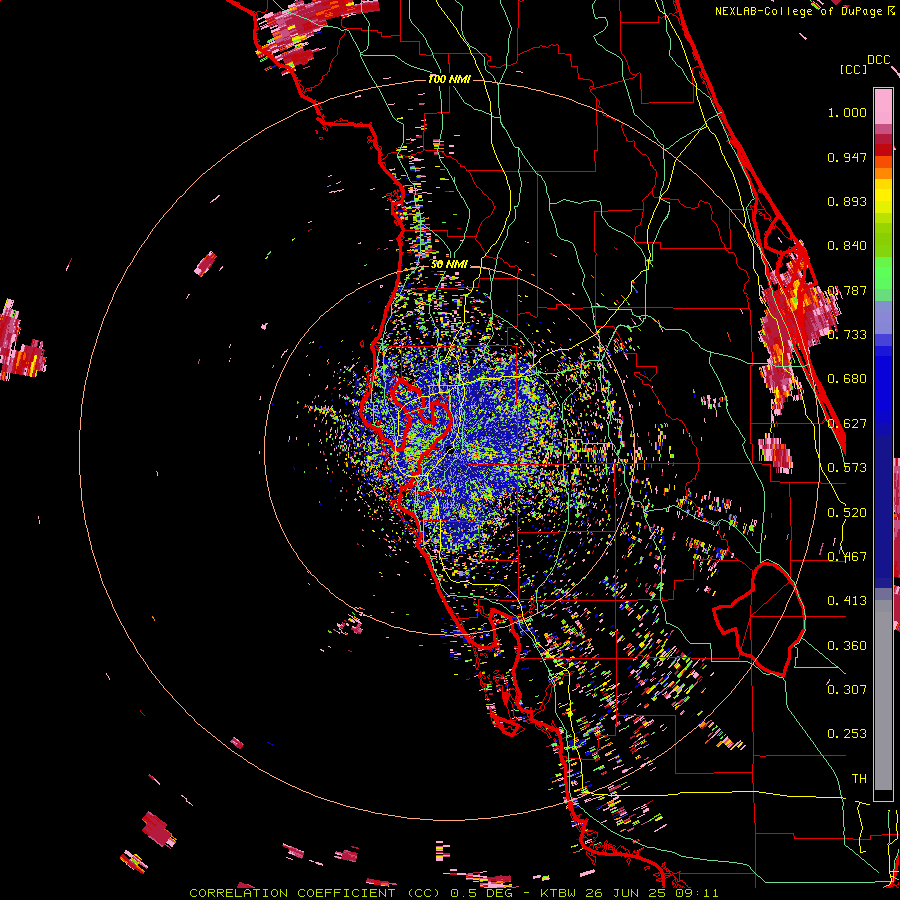Screen dimensions: 900x900
Task: Click the 0.627 scale value
Action: 847,424
